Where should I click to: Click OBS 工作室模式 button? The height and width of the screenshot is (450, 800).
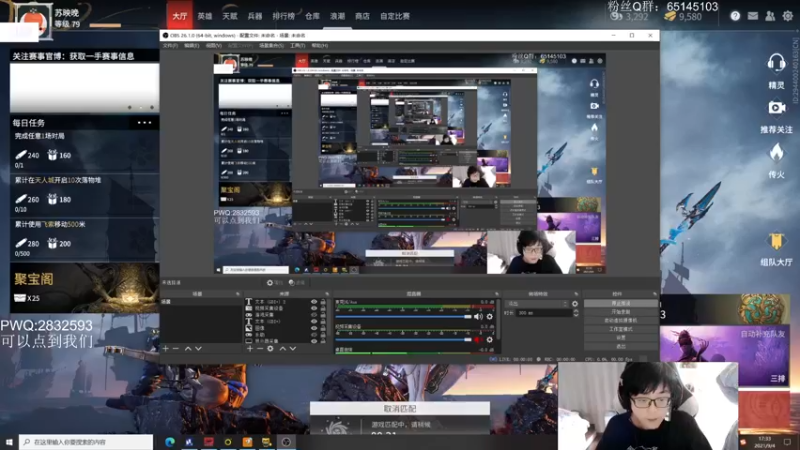pos(621,329)
